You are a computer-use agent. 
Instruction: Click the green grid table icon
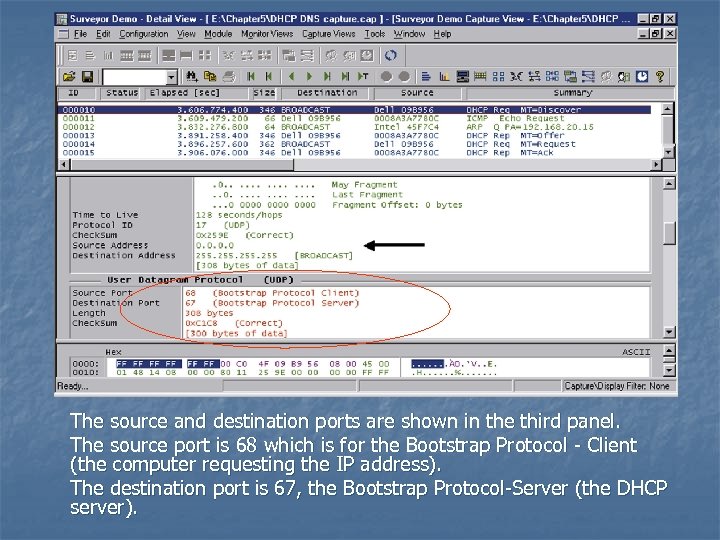[480, 76]
